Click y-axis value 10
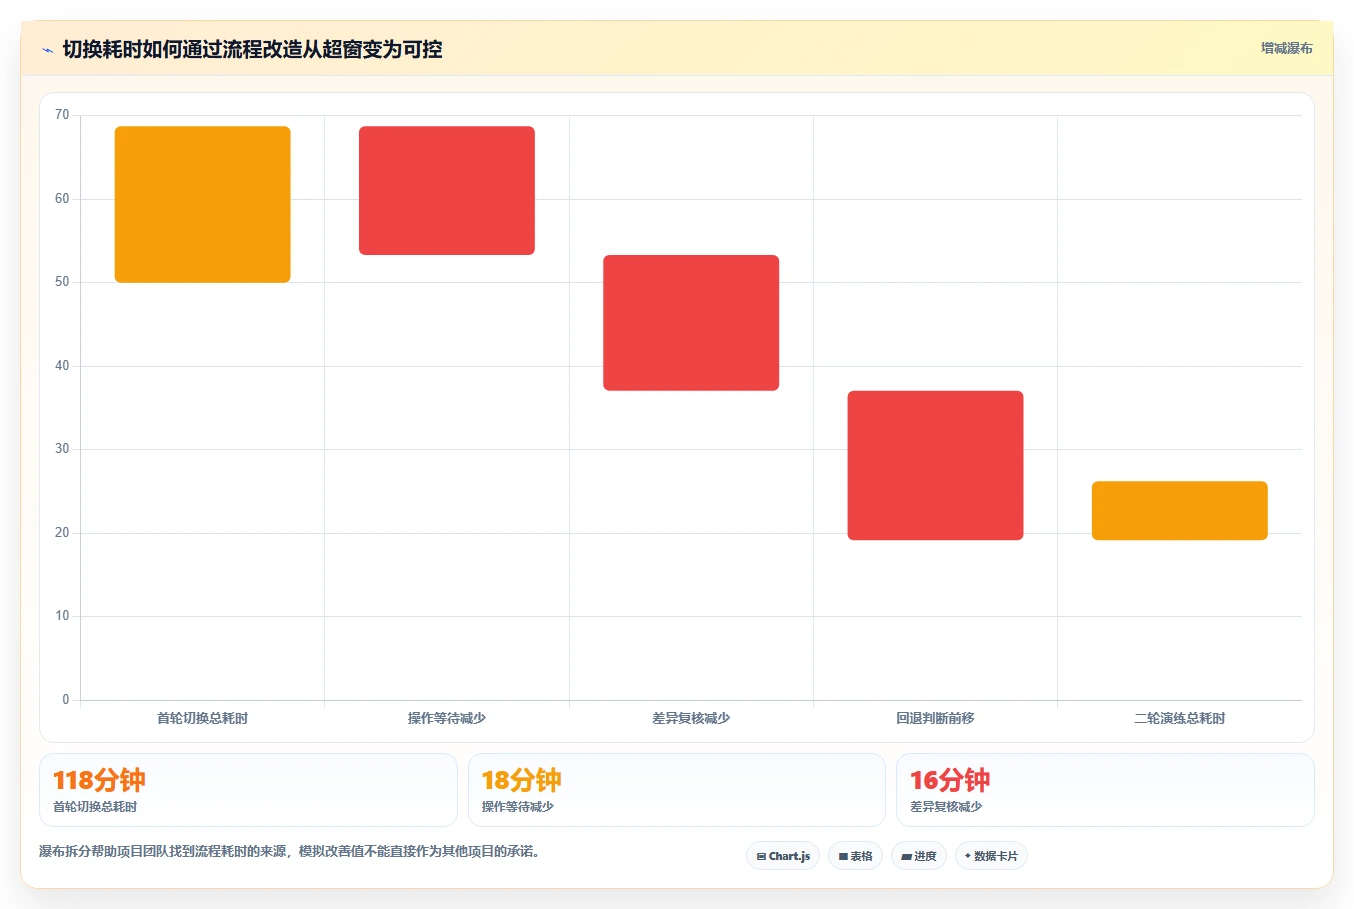1354x909 pixels. point(62,616)
